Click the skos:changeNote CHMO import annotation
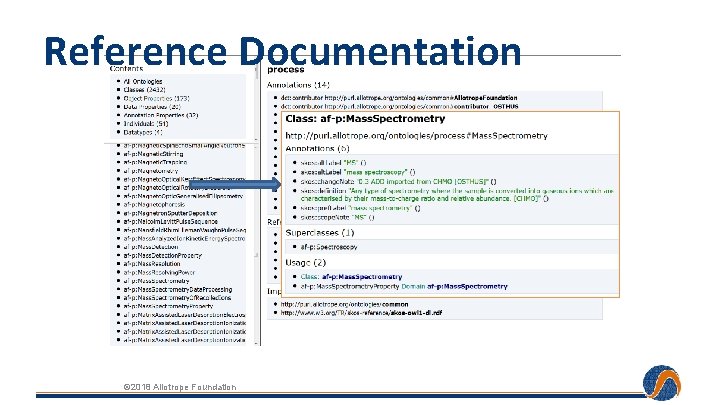The width and height of the screenshot is (720, 405). 398,182
